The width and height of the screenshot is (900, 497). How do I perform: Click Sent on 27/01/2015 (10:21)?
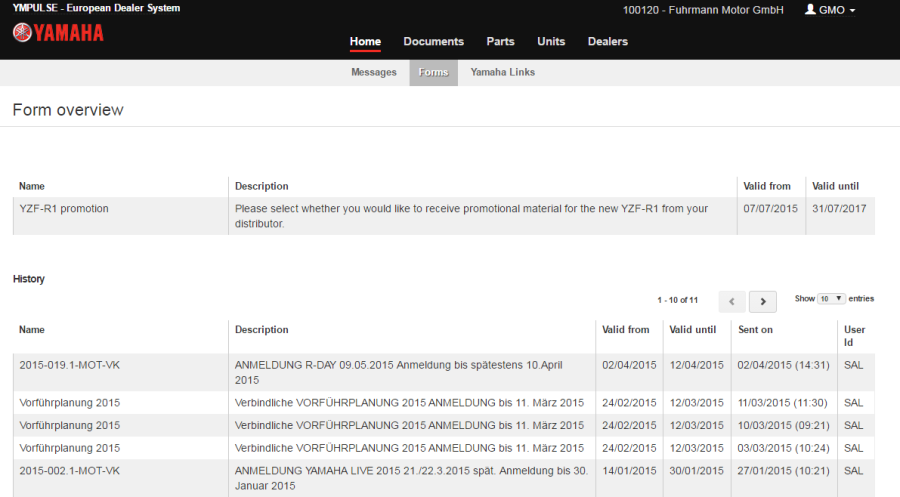[x=783, y=471]
